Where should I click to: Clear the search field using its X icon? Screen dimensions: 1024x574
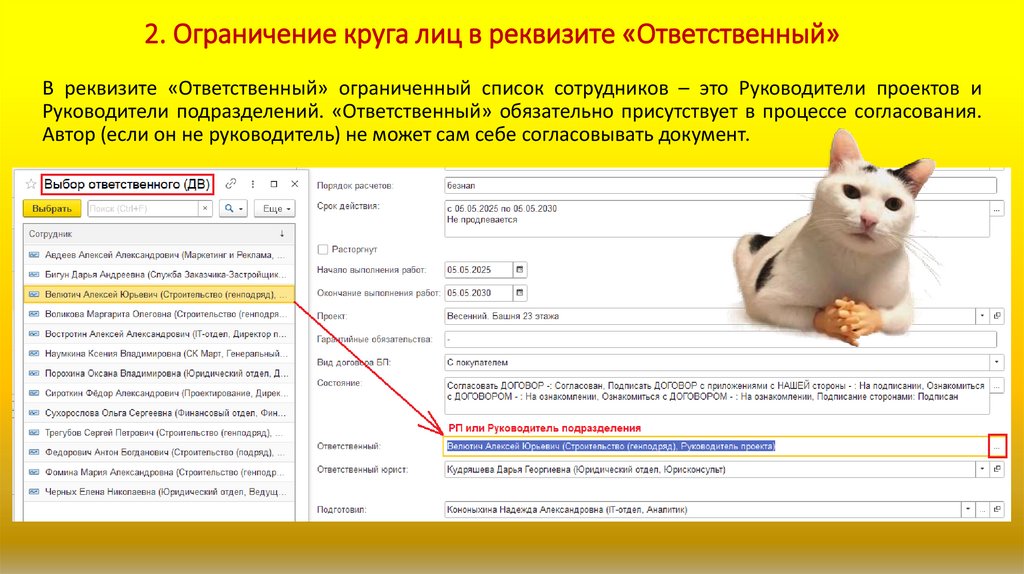pos(205,208)
